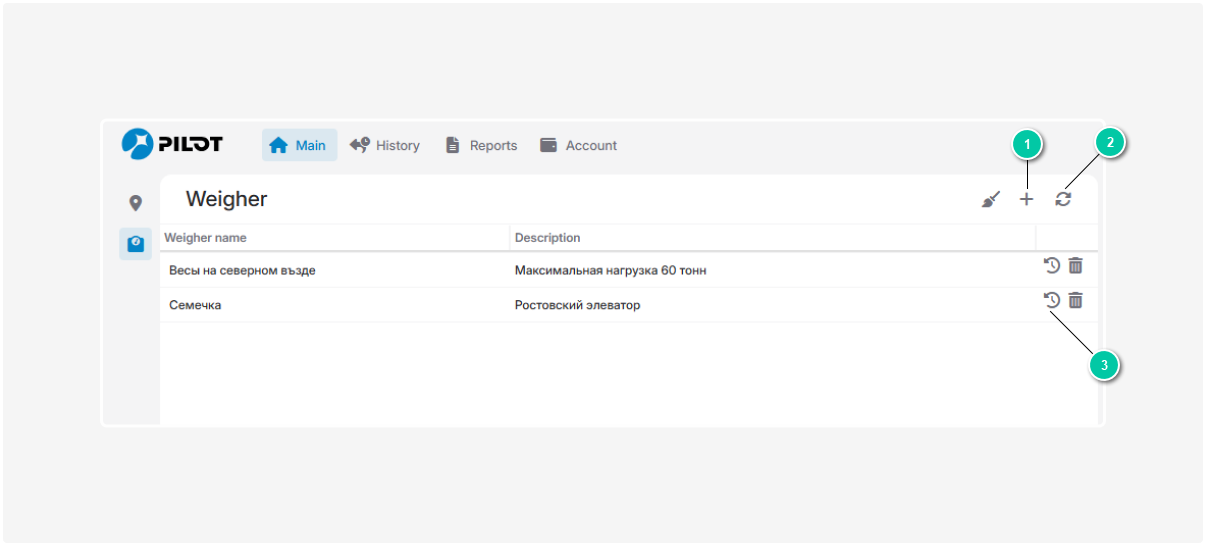This screenshot has width=1206, height=546.
Task: Click Максимальная нагрузка 60 тонн description
Action: [x=611, y=270]
